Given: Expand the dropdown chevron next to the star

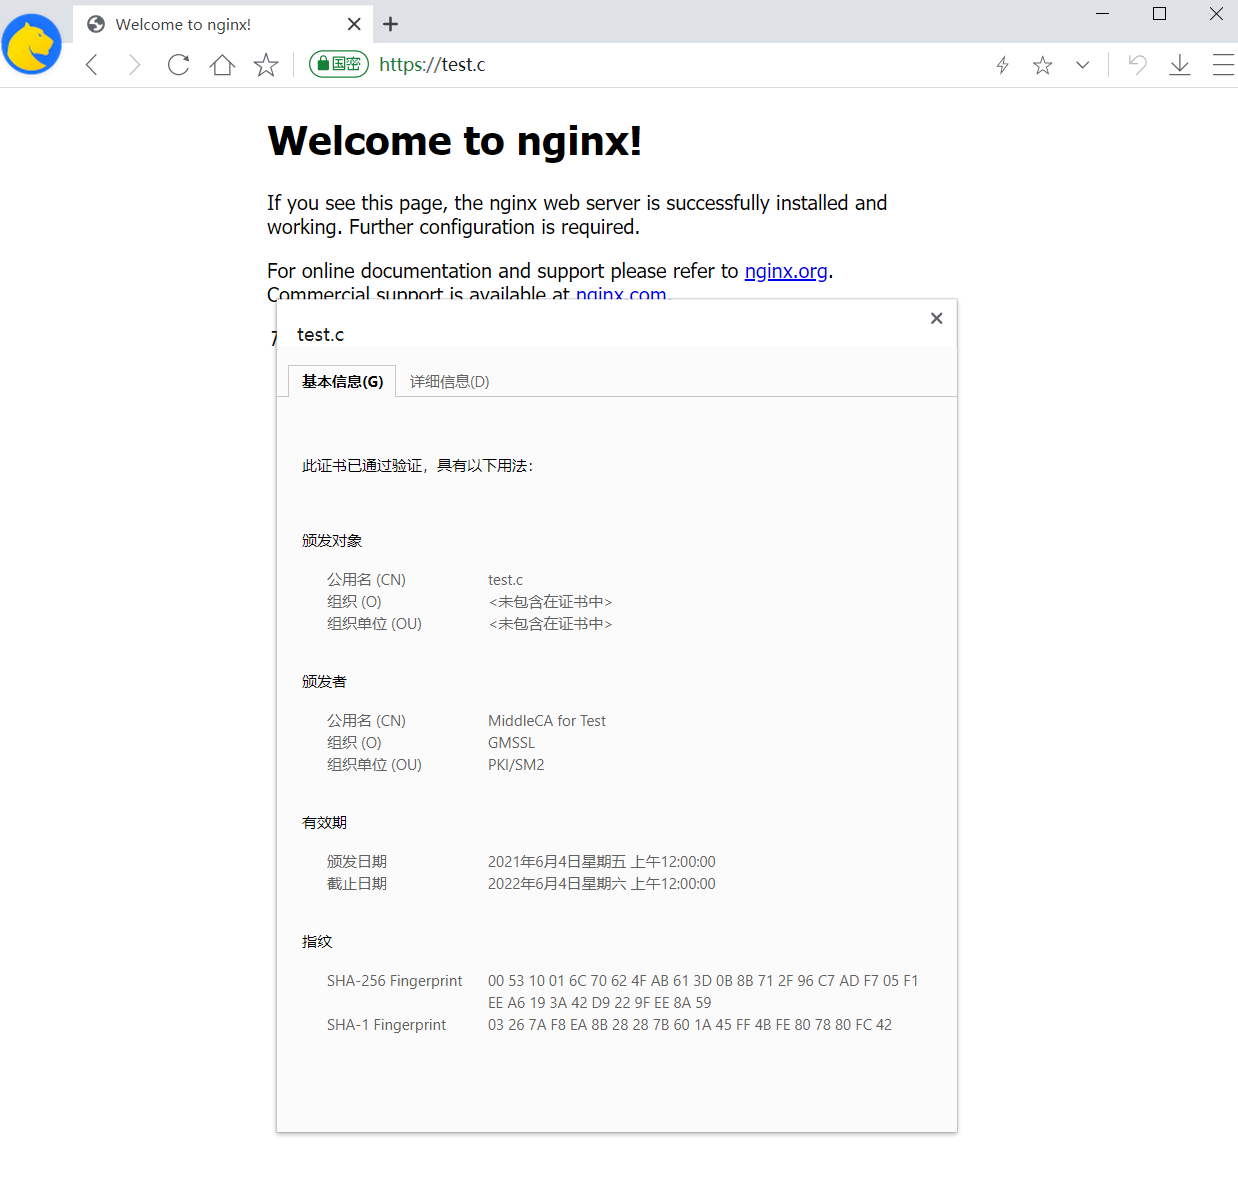Looking at the screenshot, I should click(1083, 64).
